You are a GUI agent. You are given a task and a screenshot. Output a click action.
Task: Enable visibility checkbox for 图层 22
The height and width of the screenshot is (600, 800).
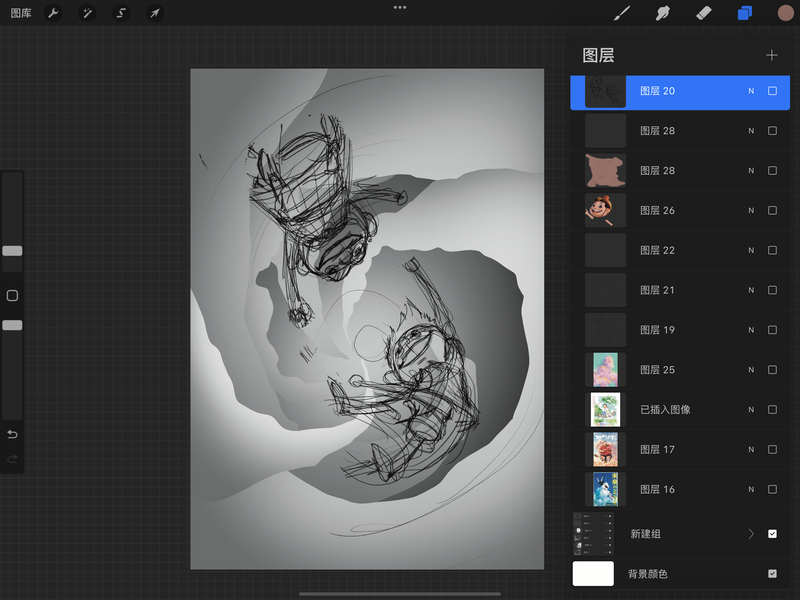pyautogui.click(x=772, y=250)
